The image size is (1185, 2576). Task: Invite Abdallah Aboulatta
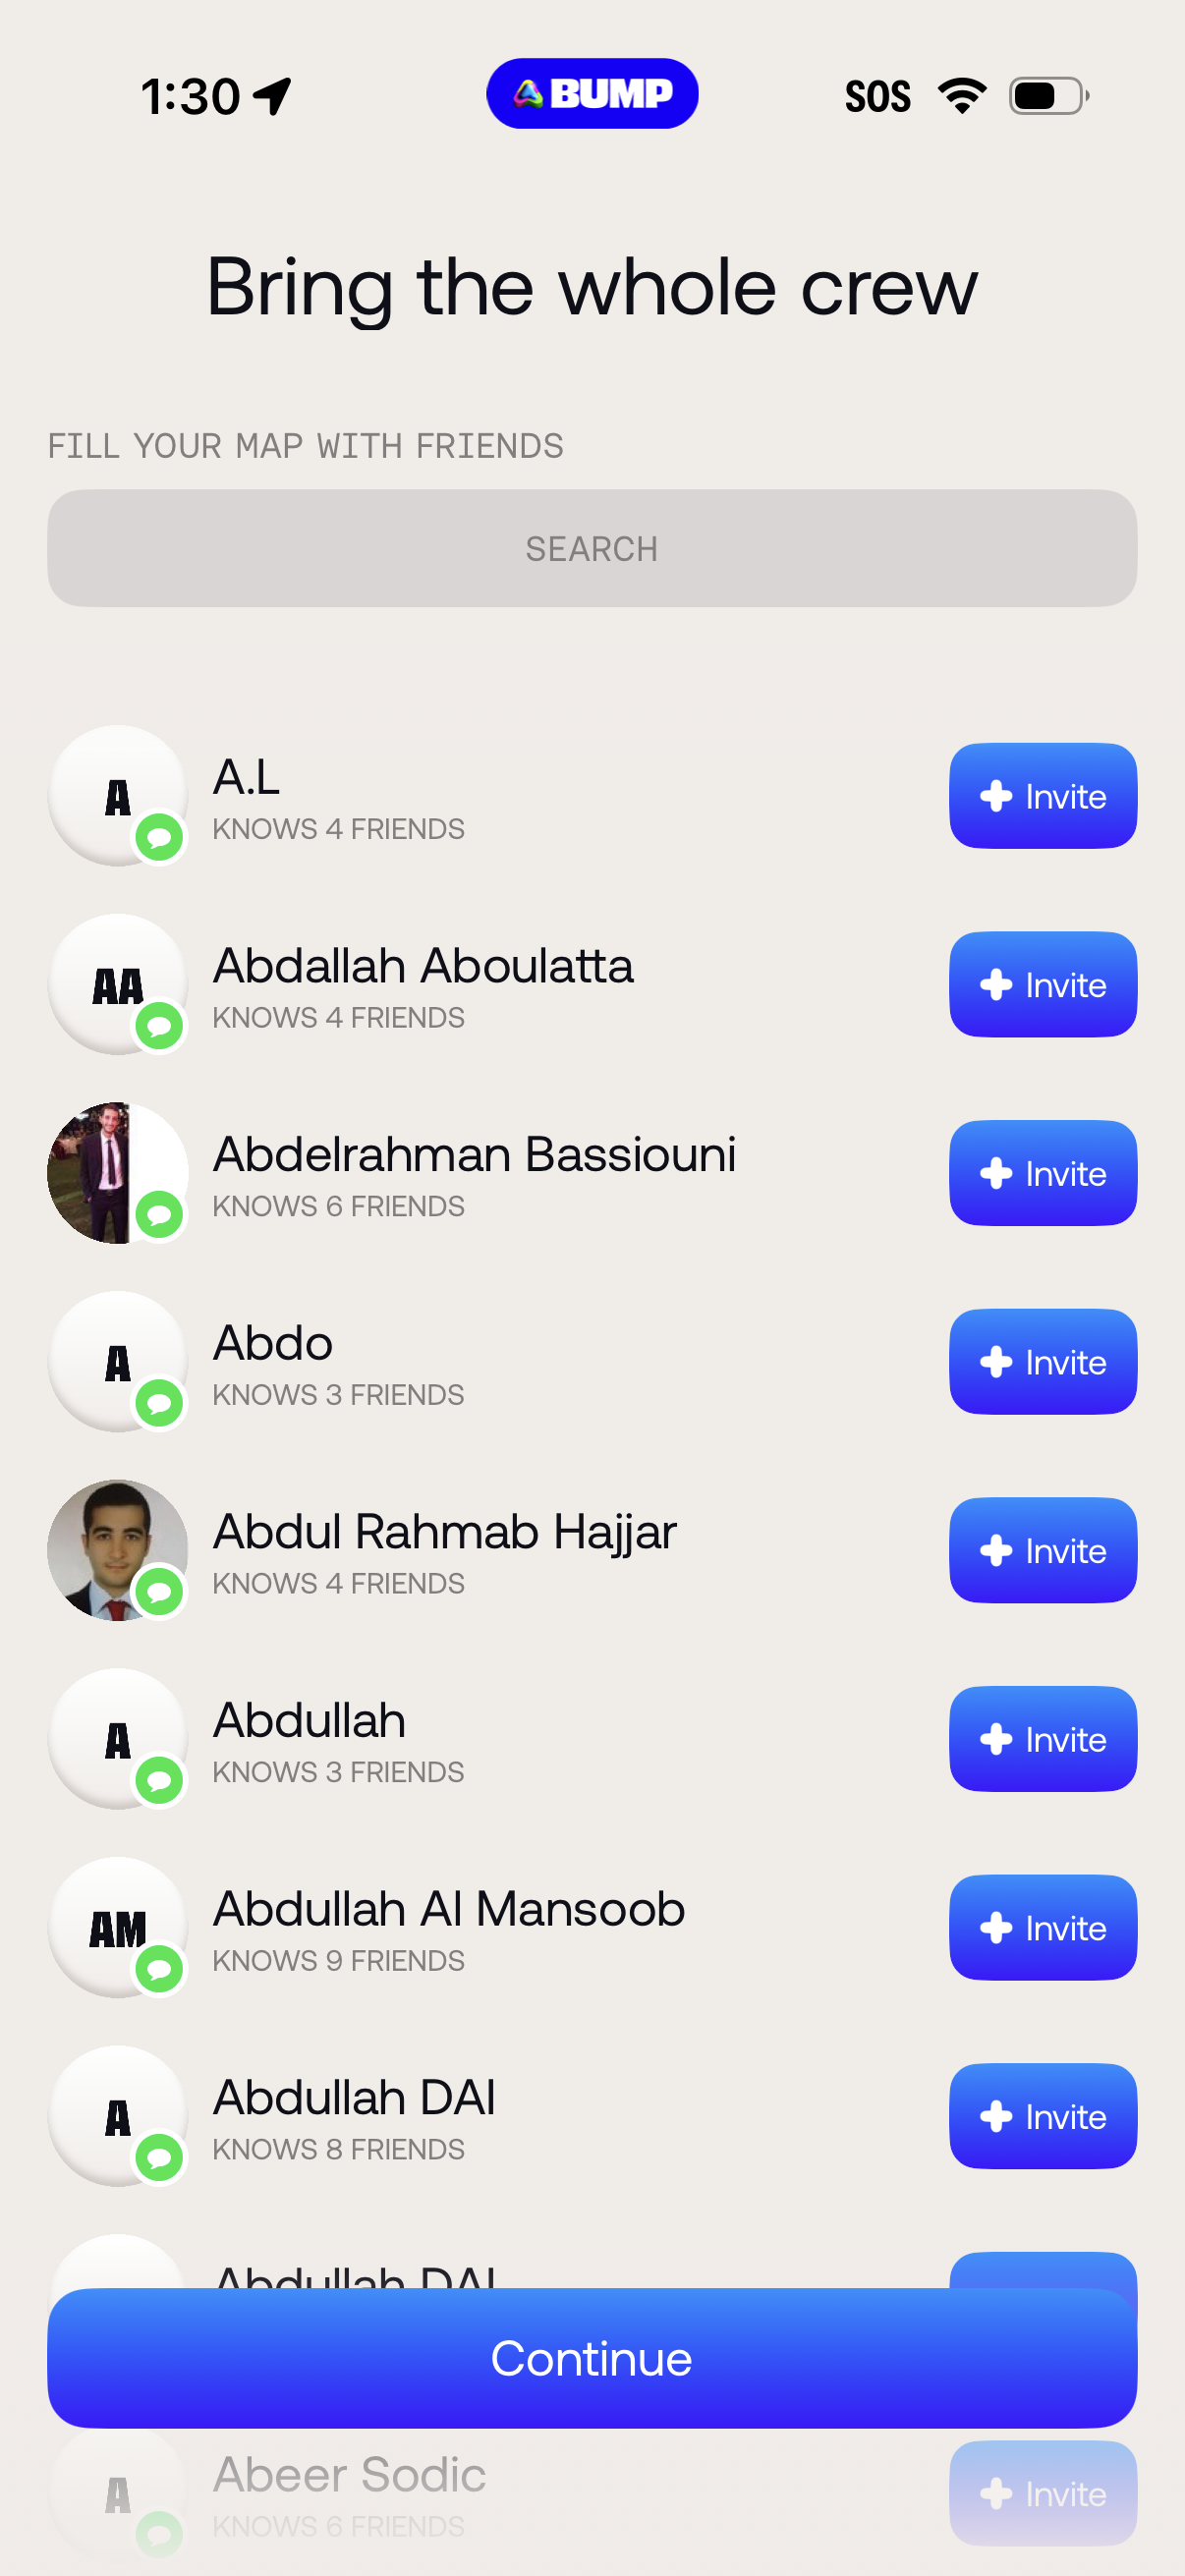point(1042,984)
